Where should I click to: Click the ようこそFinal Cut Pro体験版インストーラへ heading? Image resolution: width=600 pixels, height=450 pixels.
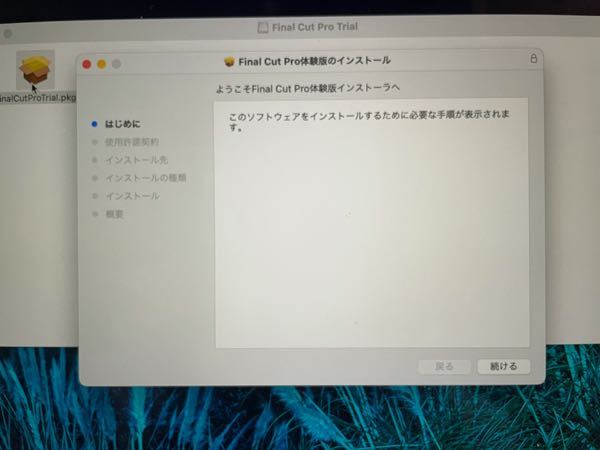coord(308,88)
